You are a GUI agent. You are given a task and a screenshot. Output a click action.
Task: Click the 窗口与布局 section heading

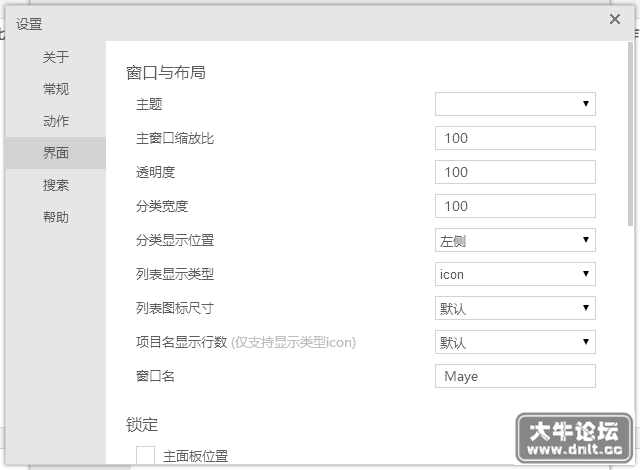pos(166,73)
